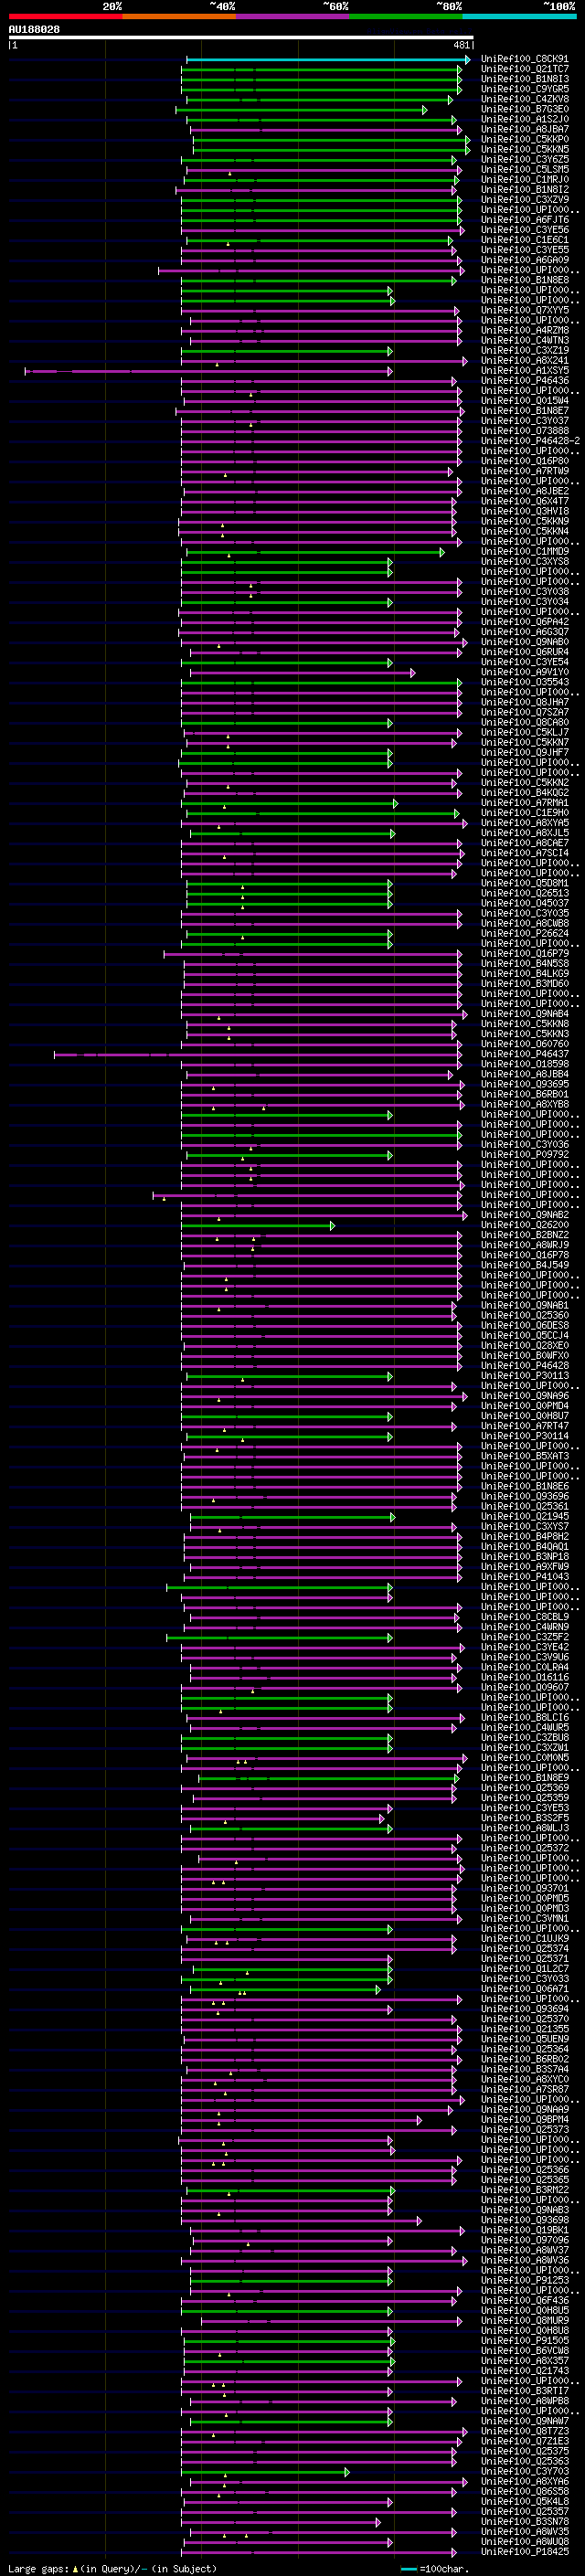Click the long purple alignment bar of UniRef100_A1XSY5
This screenshot has width=585, height=2576.
[208, 371]
